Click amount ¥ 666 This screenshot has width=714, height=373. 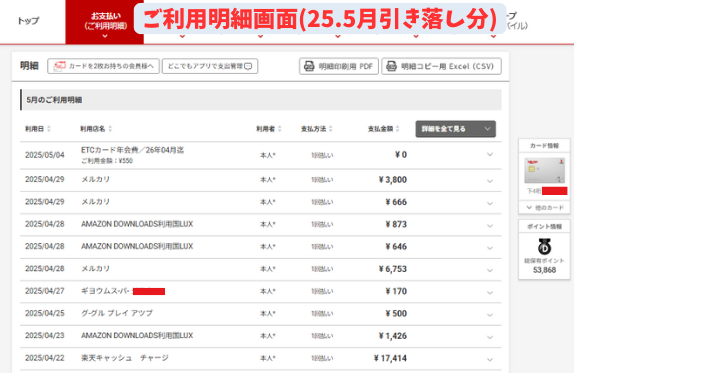(x=396, y=202)
